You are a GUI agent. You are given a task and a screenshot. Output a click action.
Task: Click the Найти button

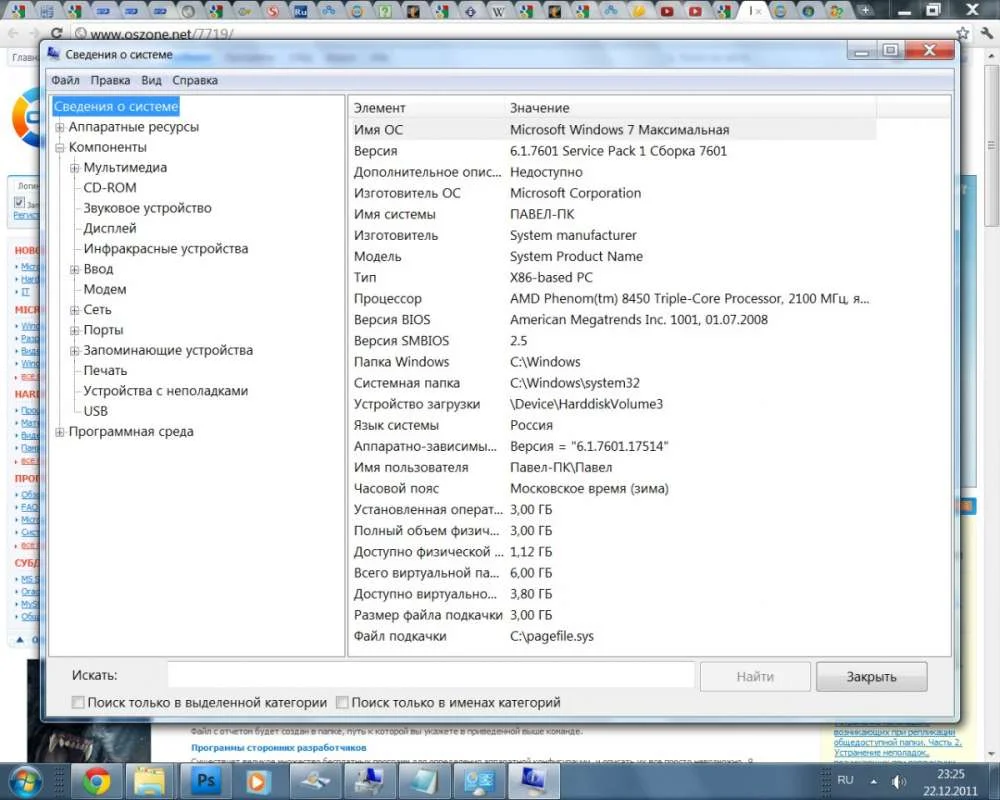pos(755,677)
